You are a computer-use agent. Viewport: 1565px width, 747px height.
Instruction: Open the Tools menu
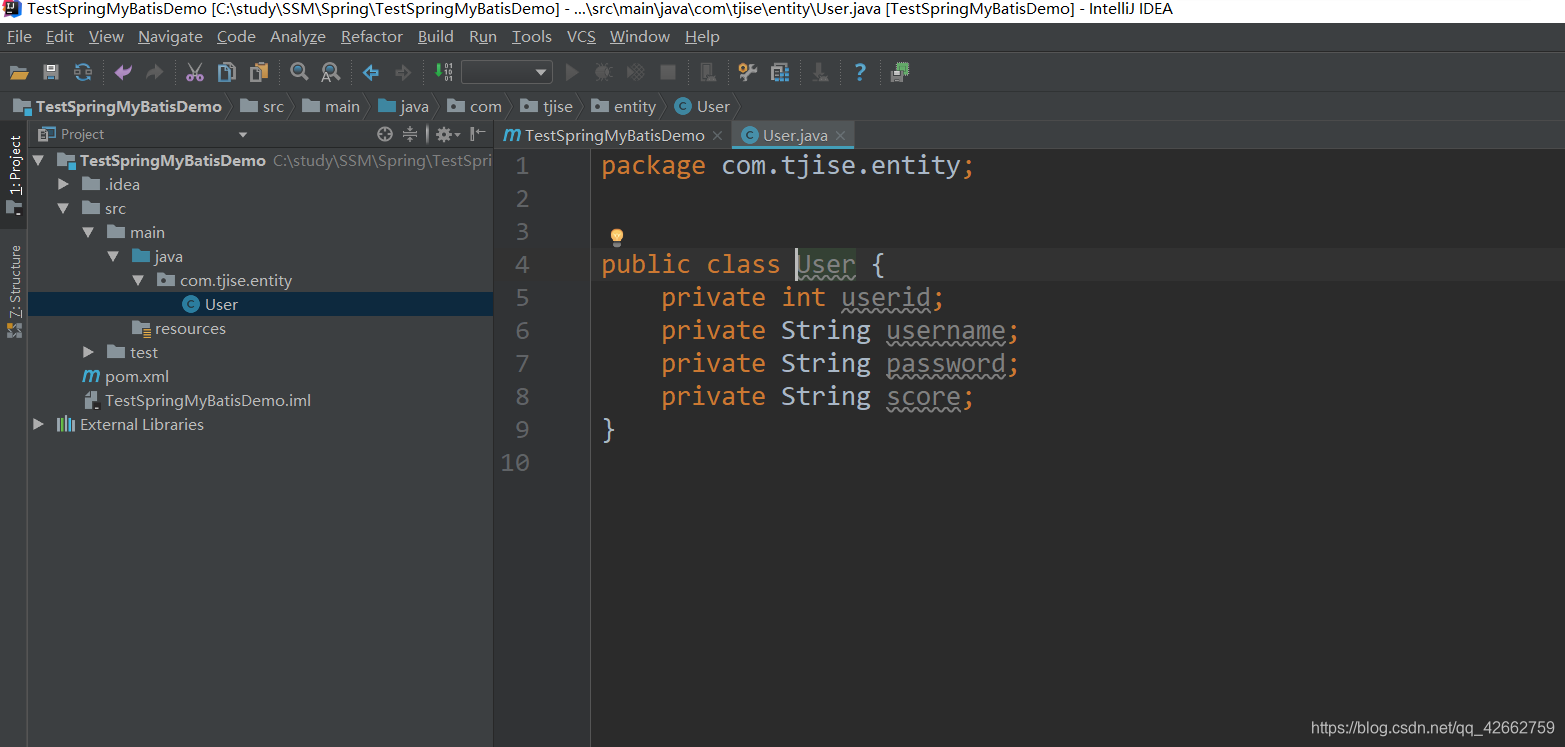[532, 37]
